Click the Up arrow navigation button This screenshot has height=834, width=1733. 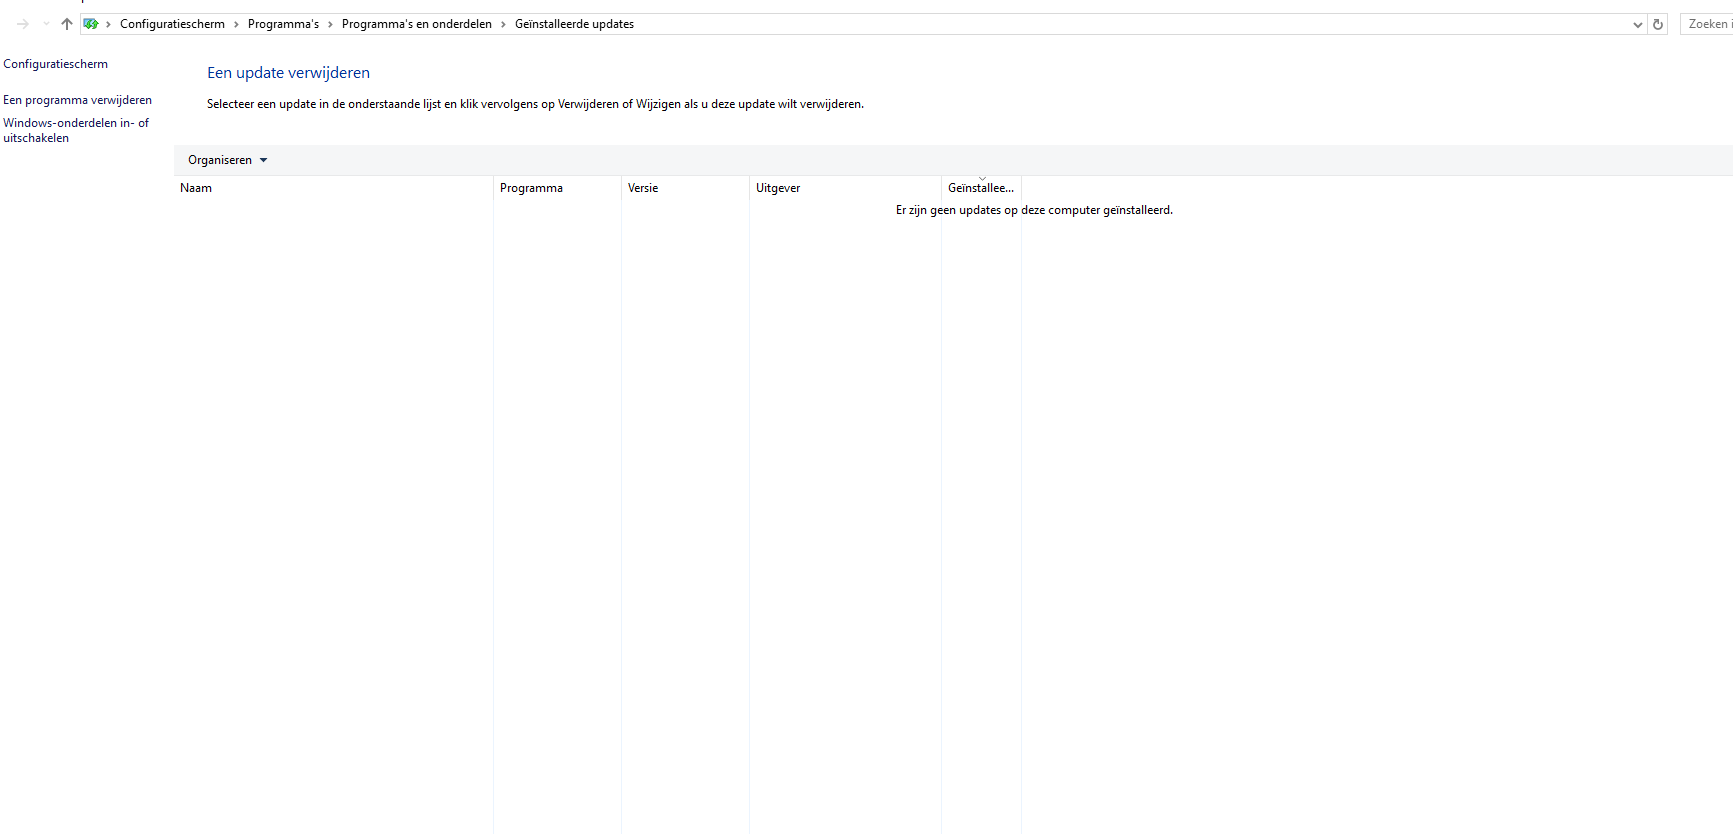click(x=67, y=24)
